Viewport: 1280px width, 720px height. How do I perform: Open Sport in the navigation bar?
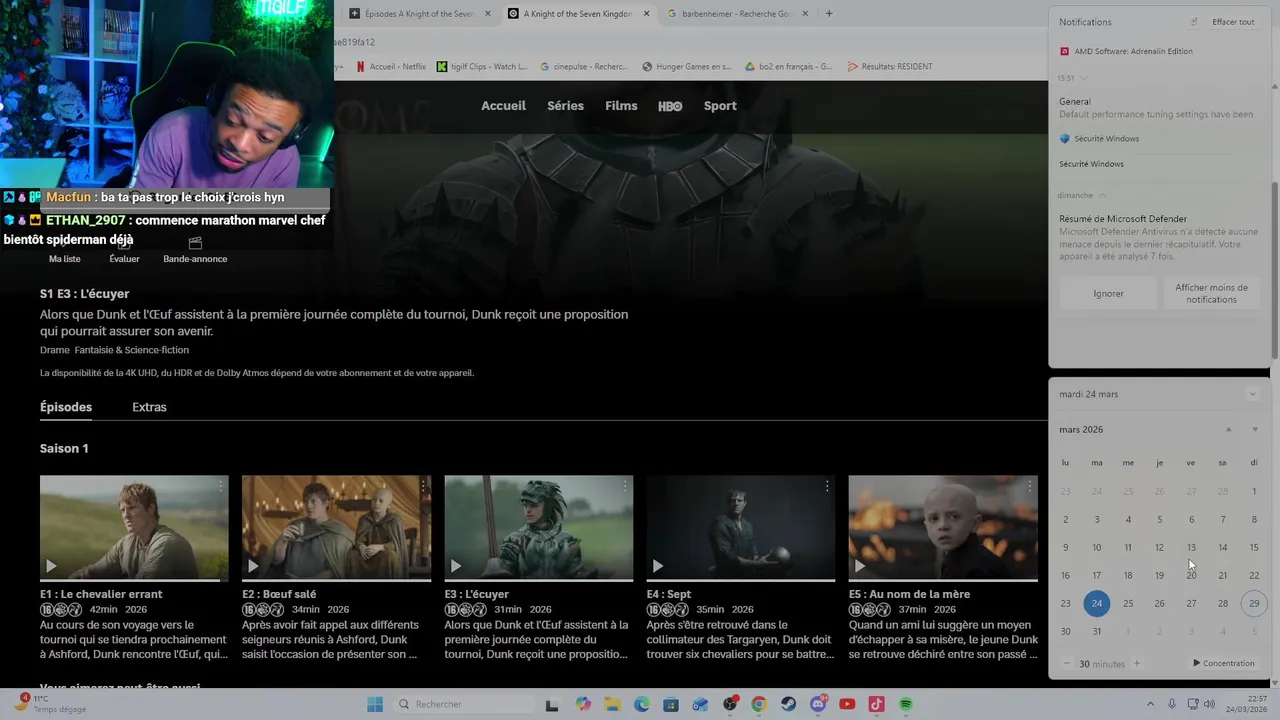[x=720, y=106]
